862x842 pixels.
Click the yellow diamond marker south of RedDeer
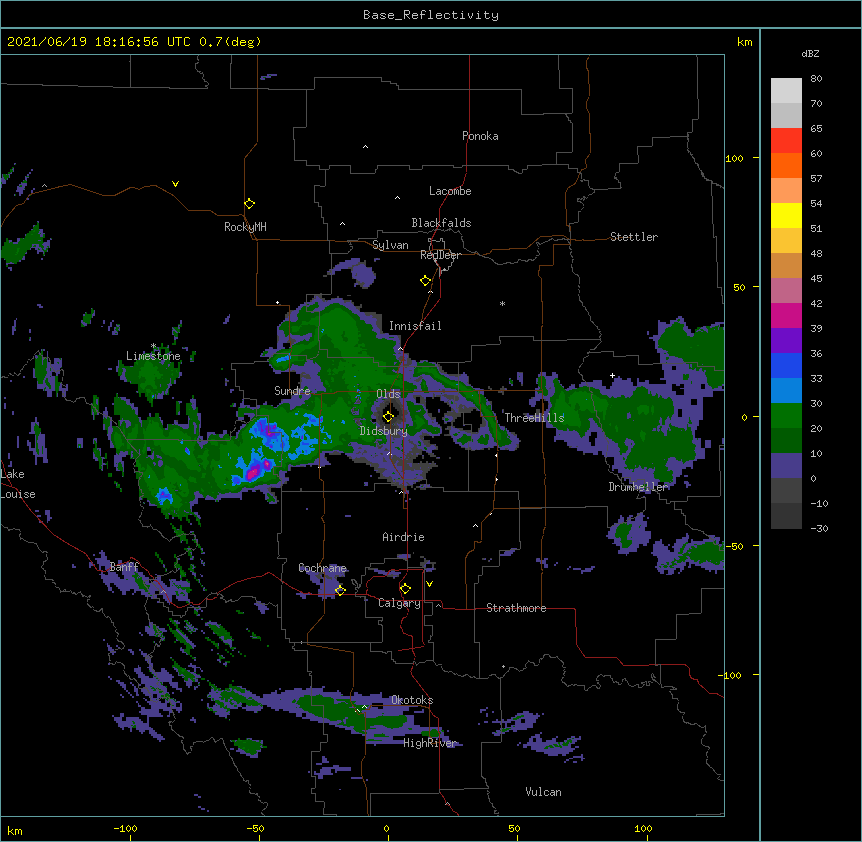[x=425, y=280]
